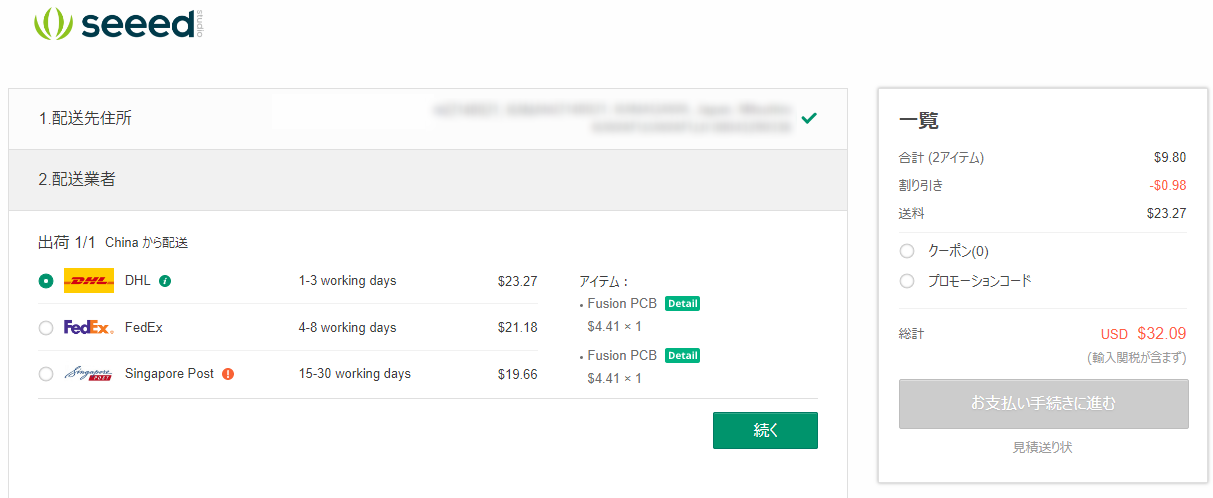Viewport: 1213px width, 498px height.
Task: Open the orange Singapore Post warning icon
Action: point(228,374)
